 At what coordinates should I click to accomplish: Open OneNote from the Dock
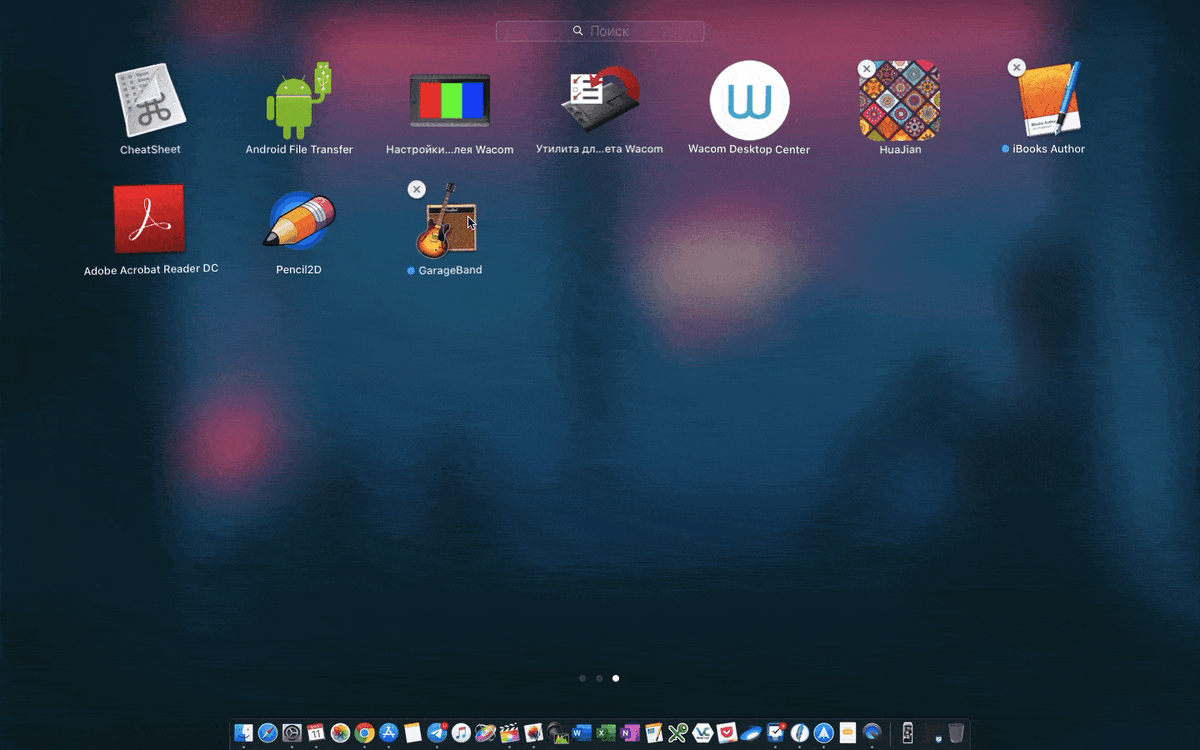pyautogui.click(x=628, y=733)
